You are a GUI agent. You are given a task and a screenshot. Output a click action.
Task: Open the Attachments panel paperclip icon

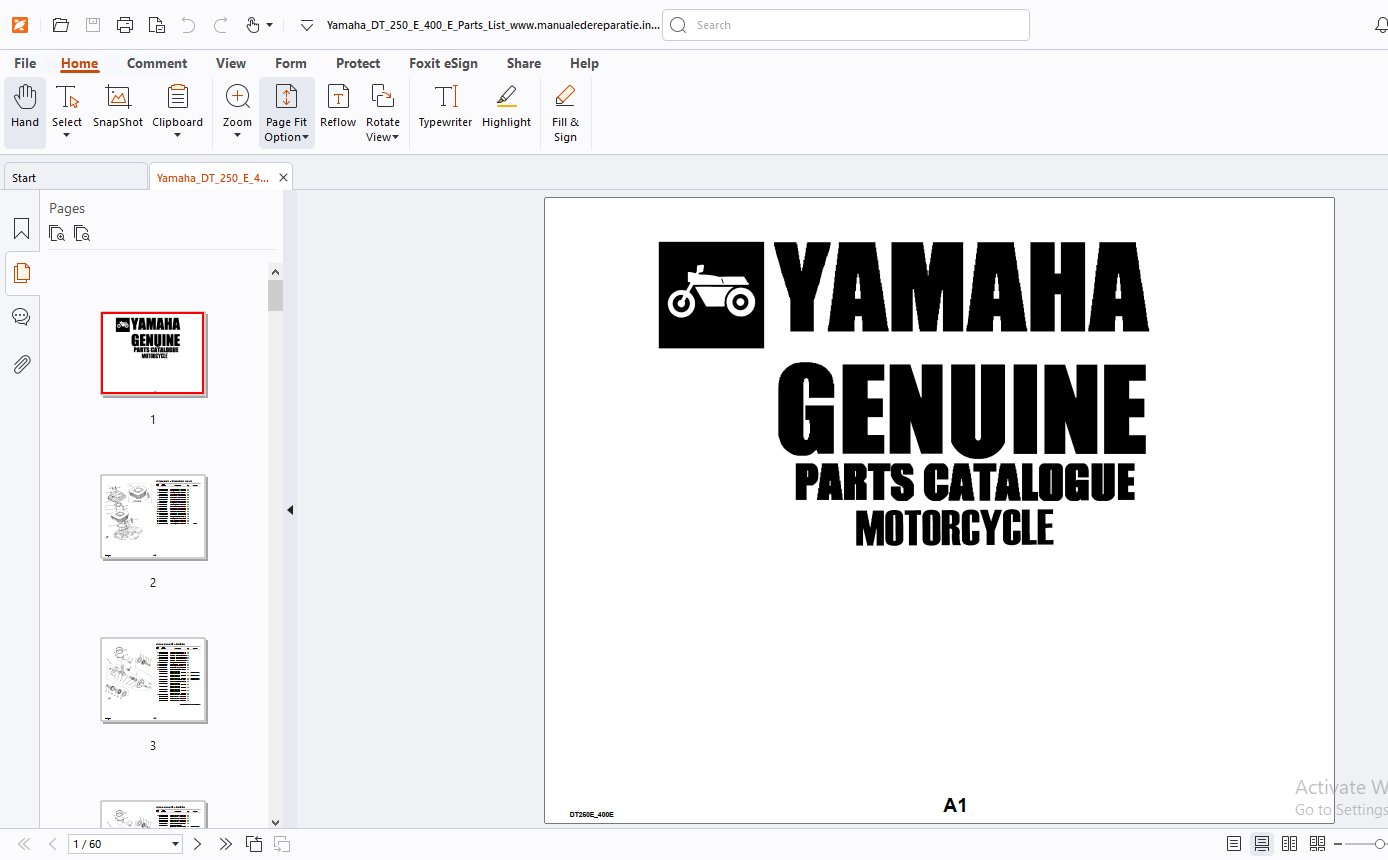click(x=21, y=364)
